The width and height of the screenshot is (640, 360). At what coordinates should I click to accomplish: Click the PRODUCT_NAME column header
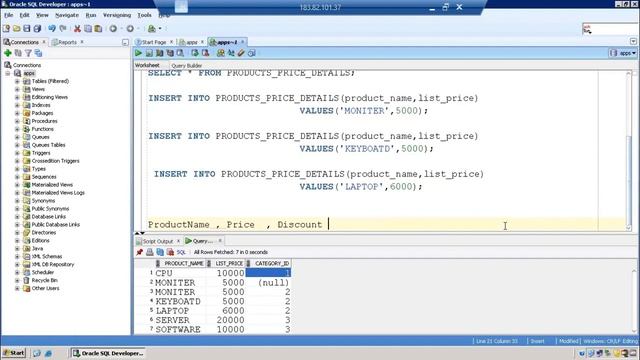(180, 264)
